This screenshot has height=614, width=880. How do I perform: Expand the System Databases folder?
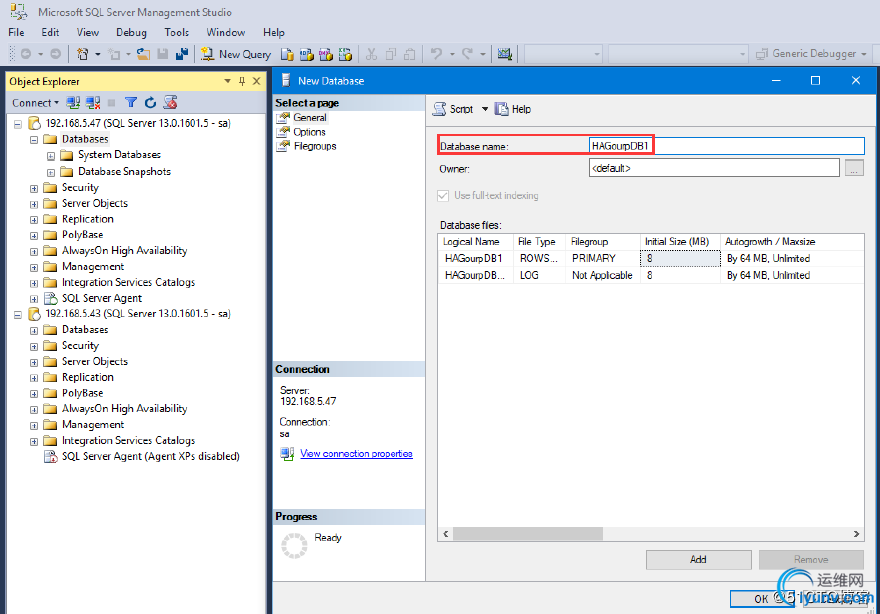[x=51, y=155]
